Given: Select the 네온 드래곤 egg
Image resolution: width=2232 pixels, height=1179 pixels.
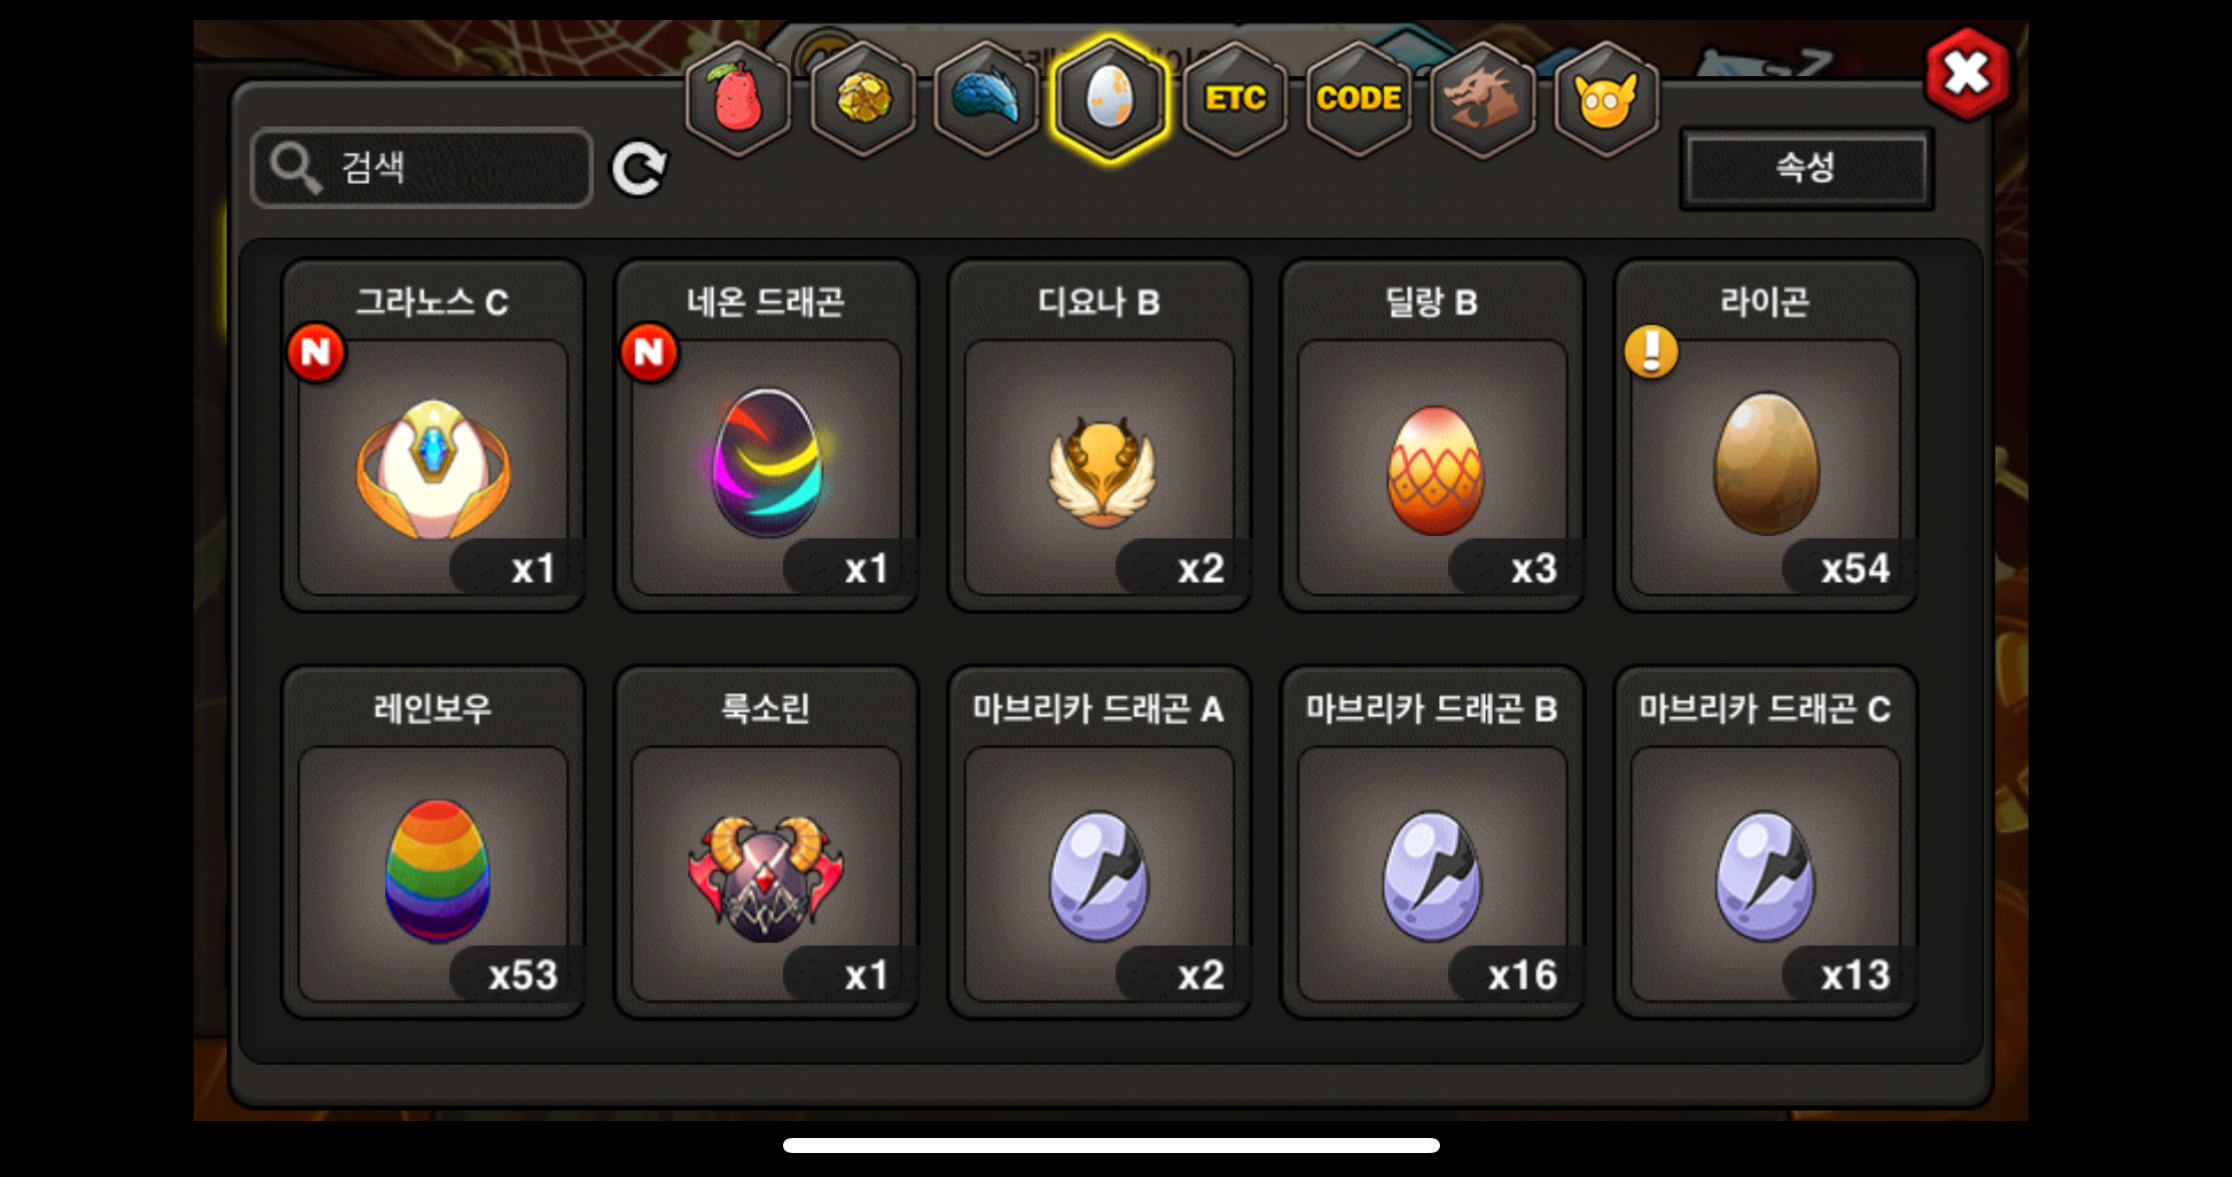Looking at the screenshot, I should (x=766, y=435).
